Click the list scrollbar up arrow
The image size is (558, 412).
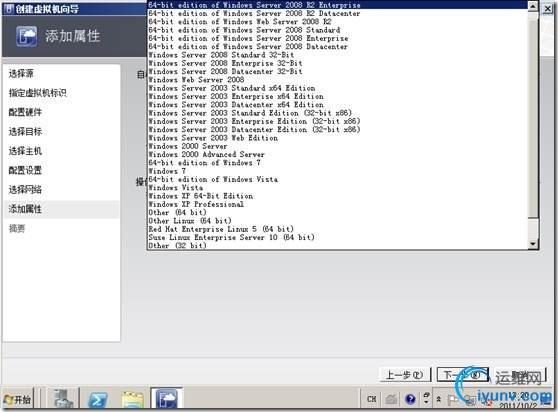pos(533,6)
